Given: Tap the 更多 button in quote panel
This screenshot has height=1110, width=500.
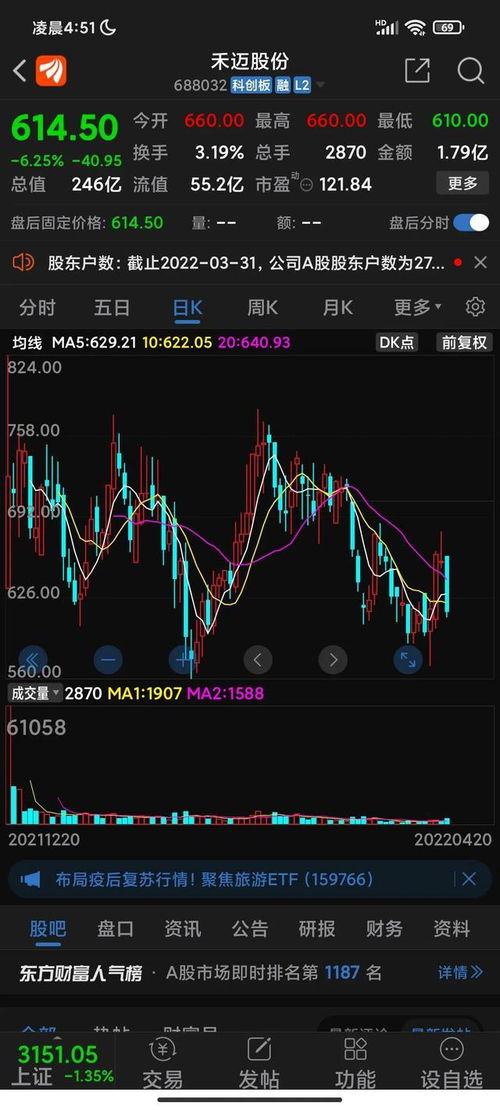Looking at the screenshot, I should coord(462,183).
